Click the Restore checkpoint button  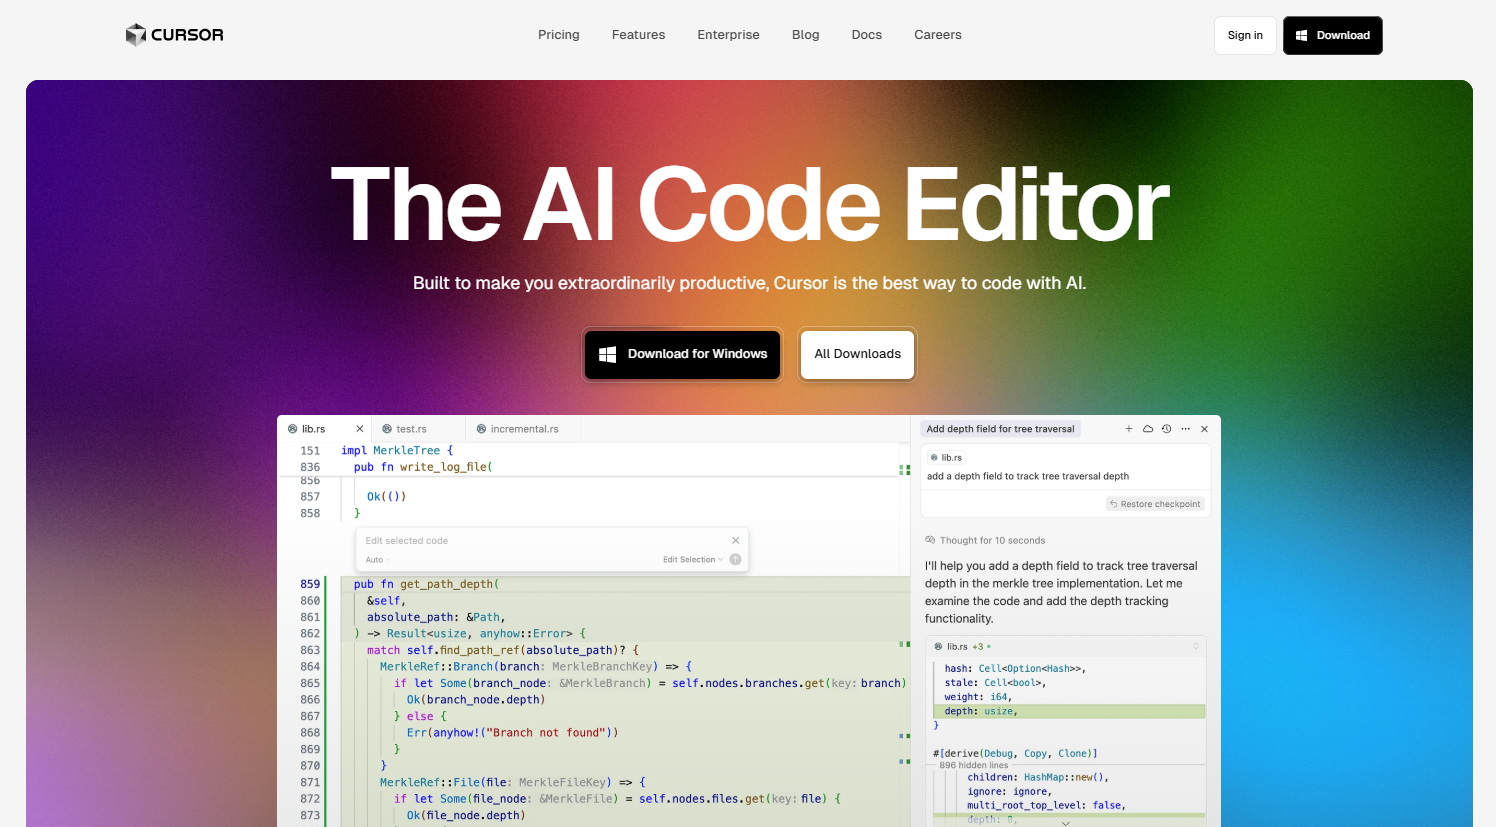click(1155, 503)
